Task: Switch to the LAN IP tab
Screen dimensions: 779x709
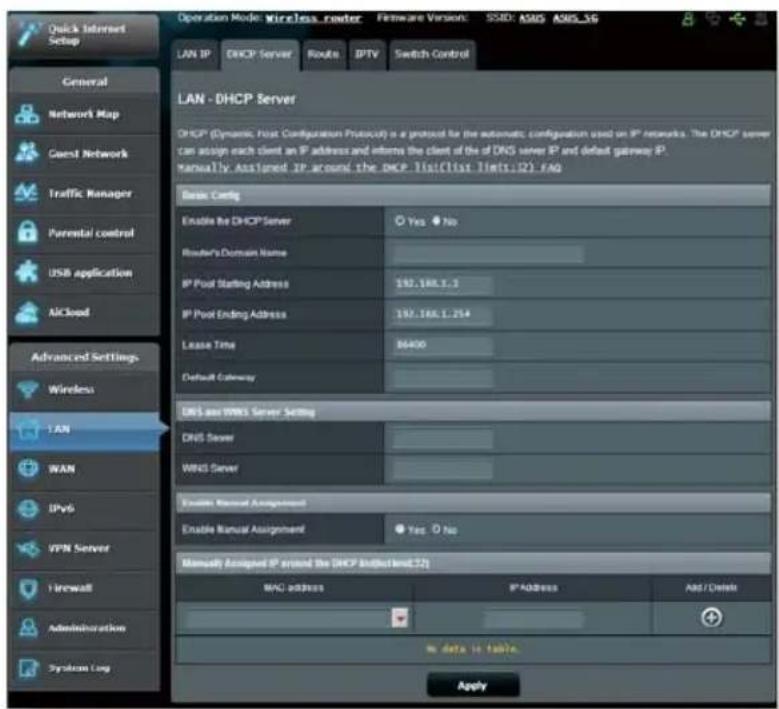Action: [194, 54]
